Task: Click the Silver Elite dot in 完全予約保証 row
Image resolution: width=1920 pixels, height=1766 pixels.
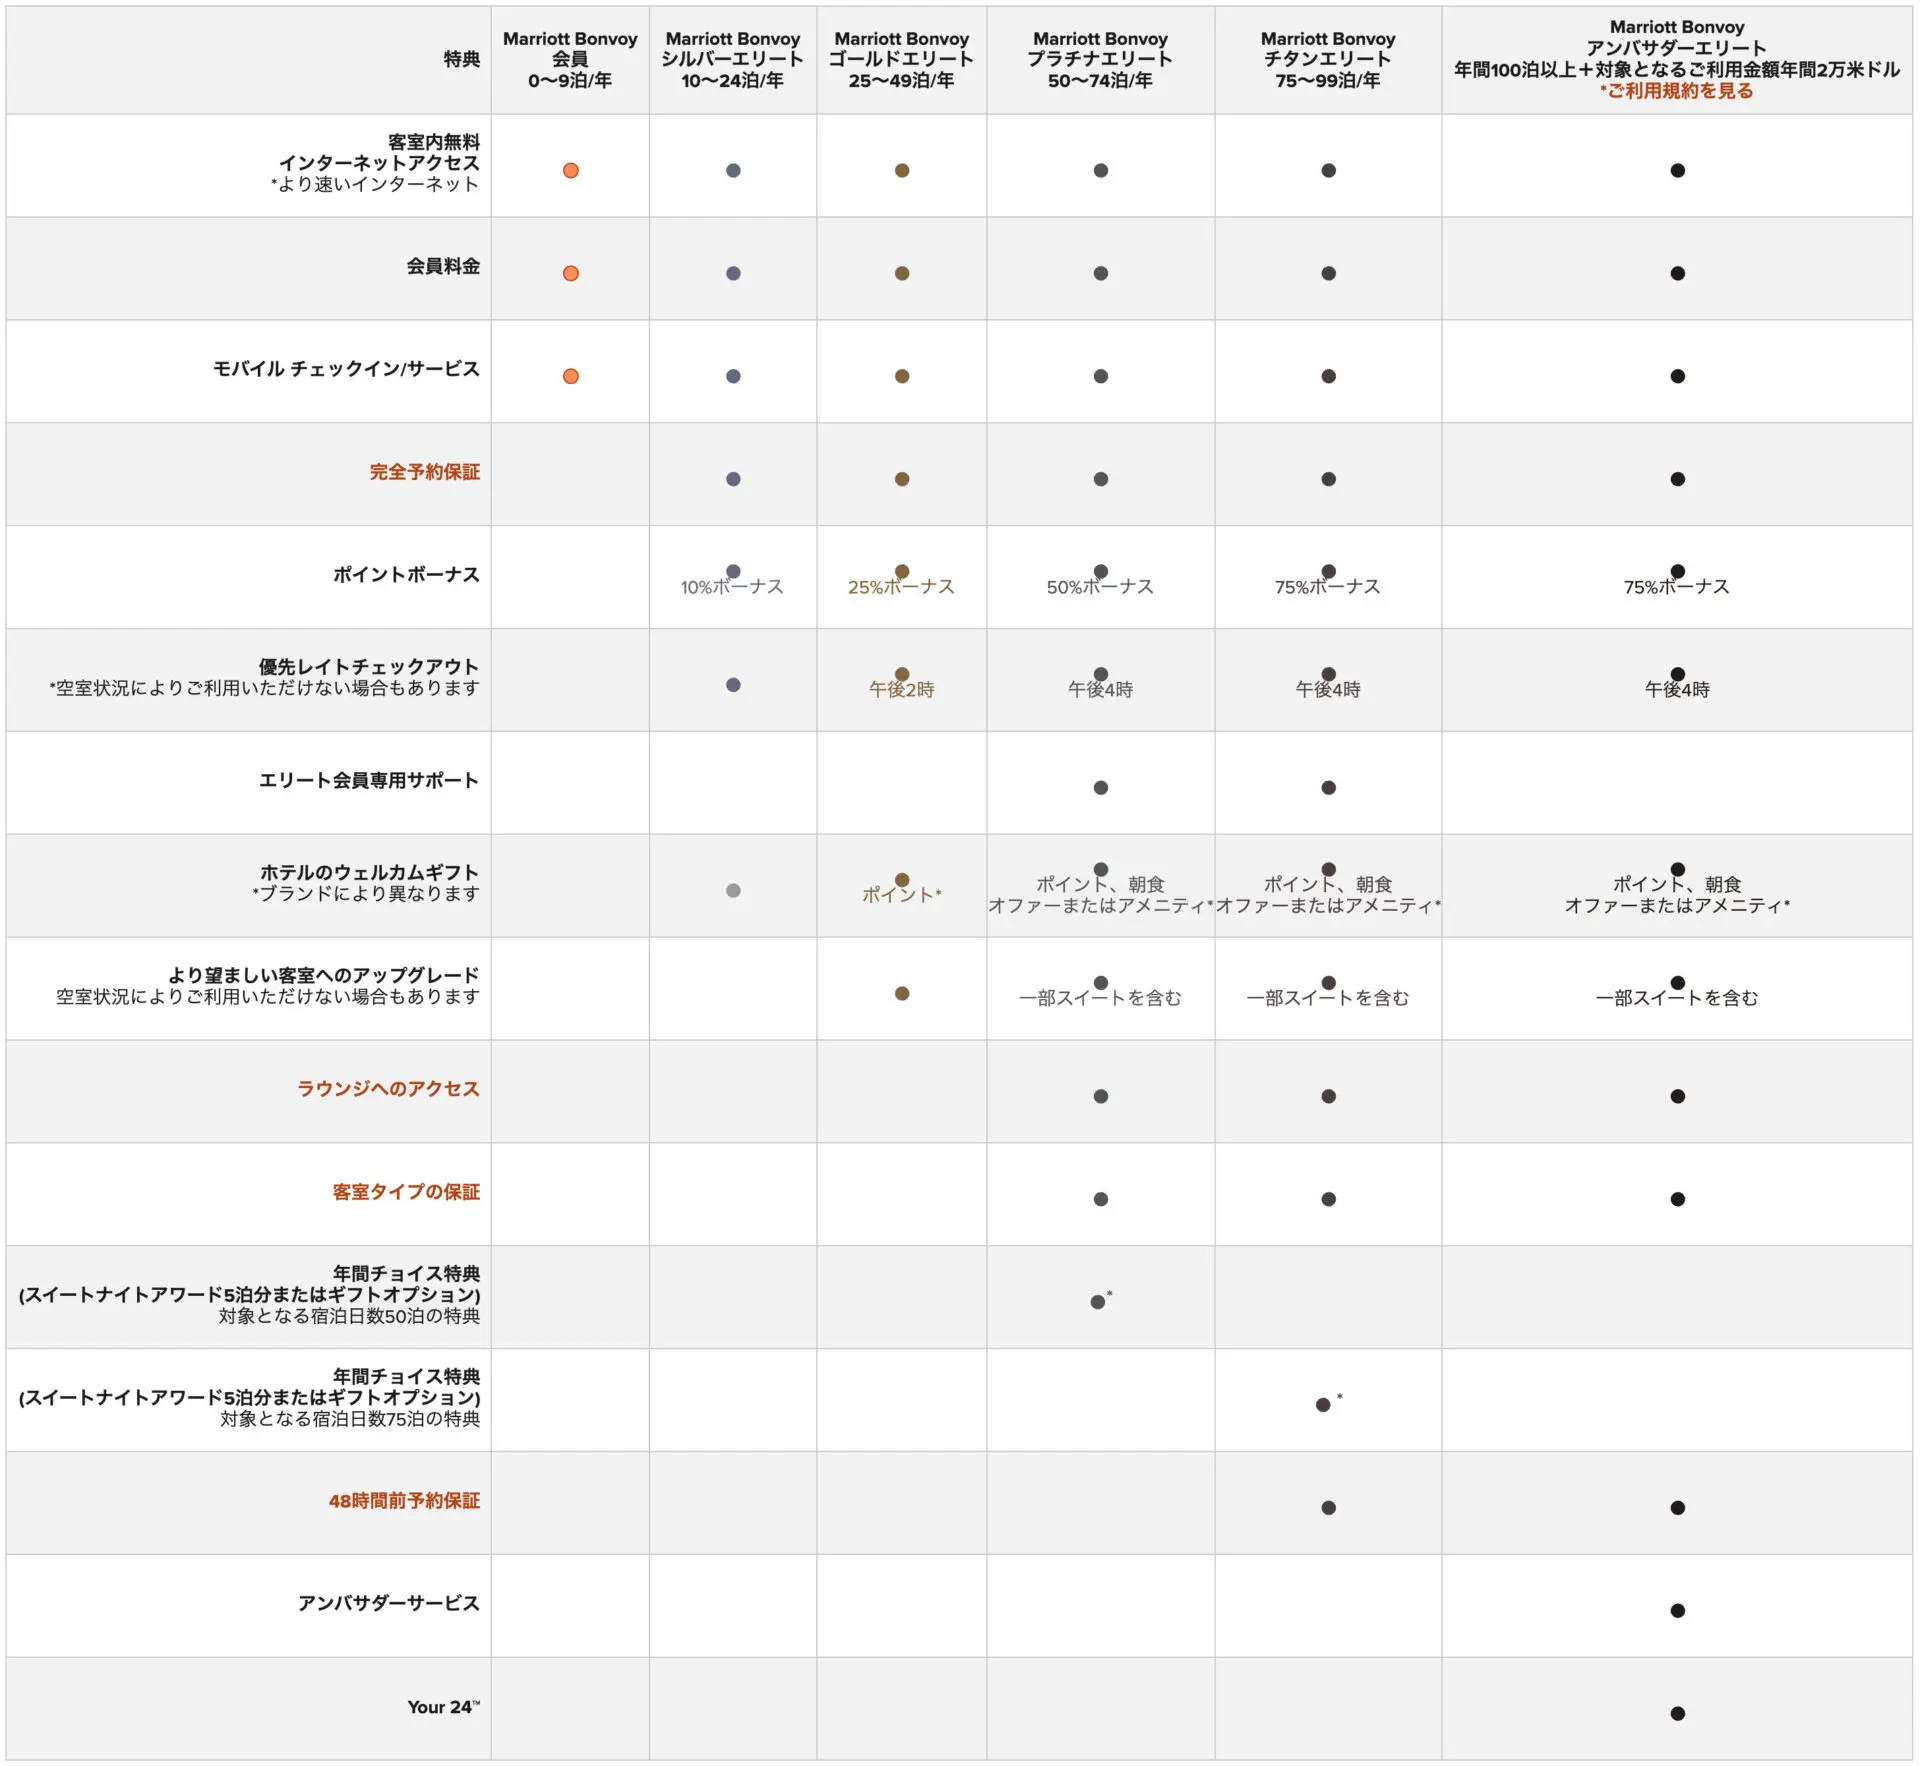Action: [733, 479]
